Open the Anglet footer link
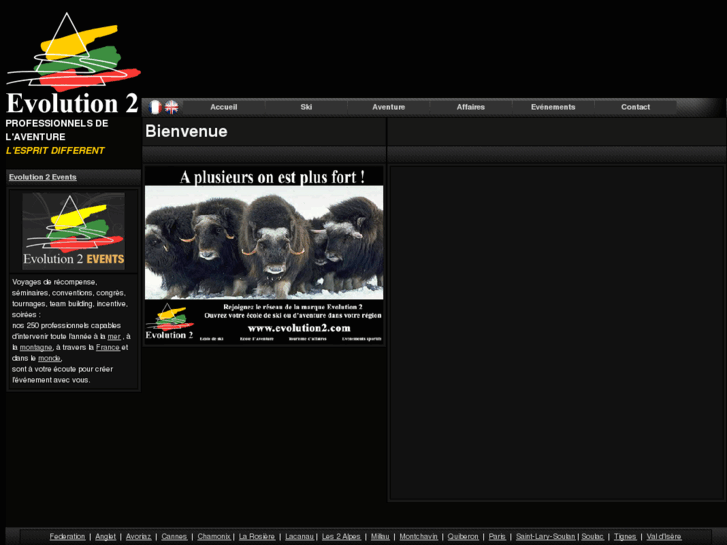This screenshot has width=727, height=545. tap(105, 537)
